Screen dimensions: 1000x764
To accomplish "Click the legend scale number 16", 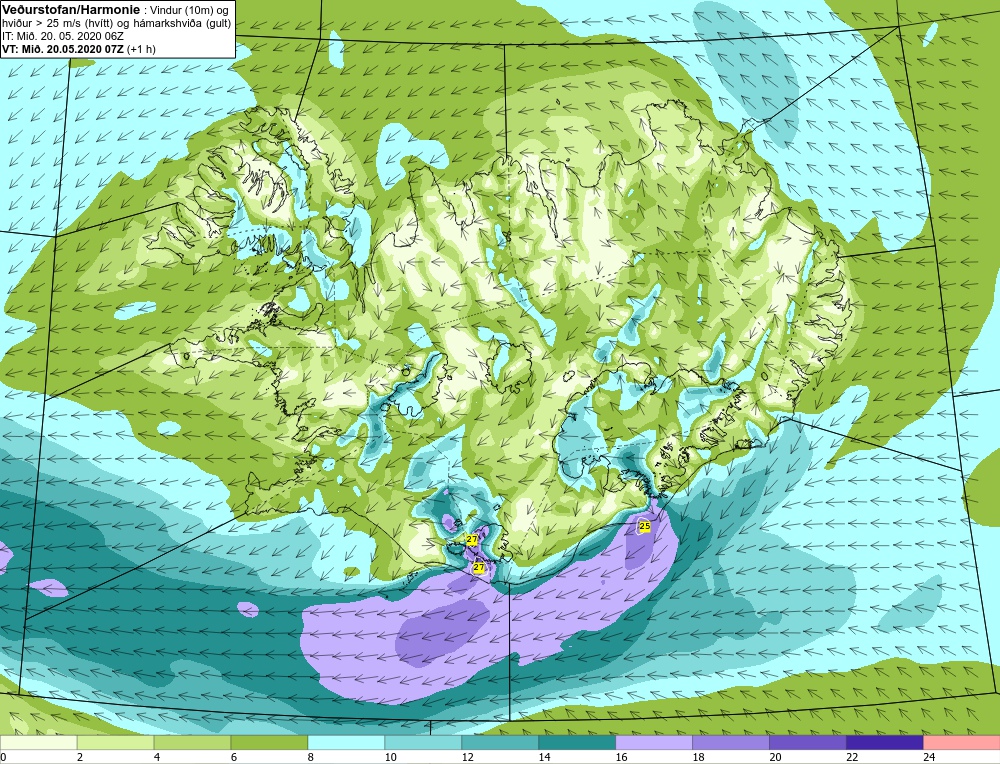I will coord(621,757).
